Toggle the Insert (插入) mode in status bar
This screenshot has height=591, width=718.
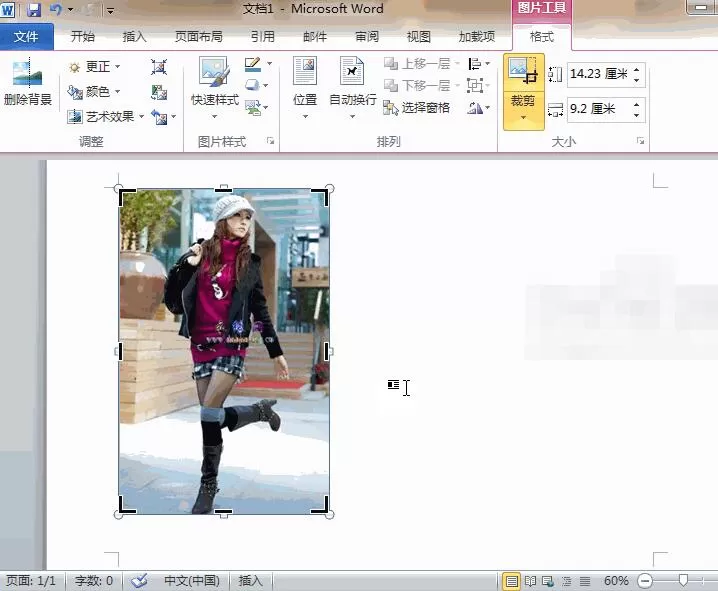click(250, 581)
